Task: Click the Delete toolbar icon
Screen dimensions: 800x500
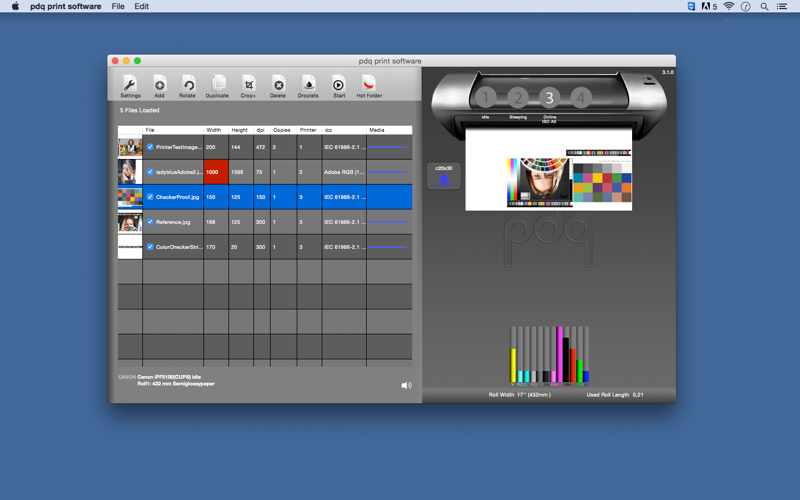Action: click(278, 86)
